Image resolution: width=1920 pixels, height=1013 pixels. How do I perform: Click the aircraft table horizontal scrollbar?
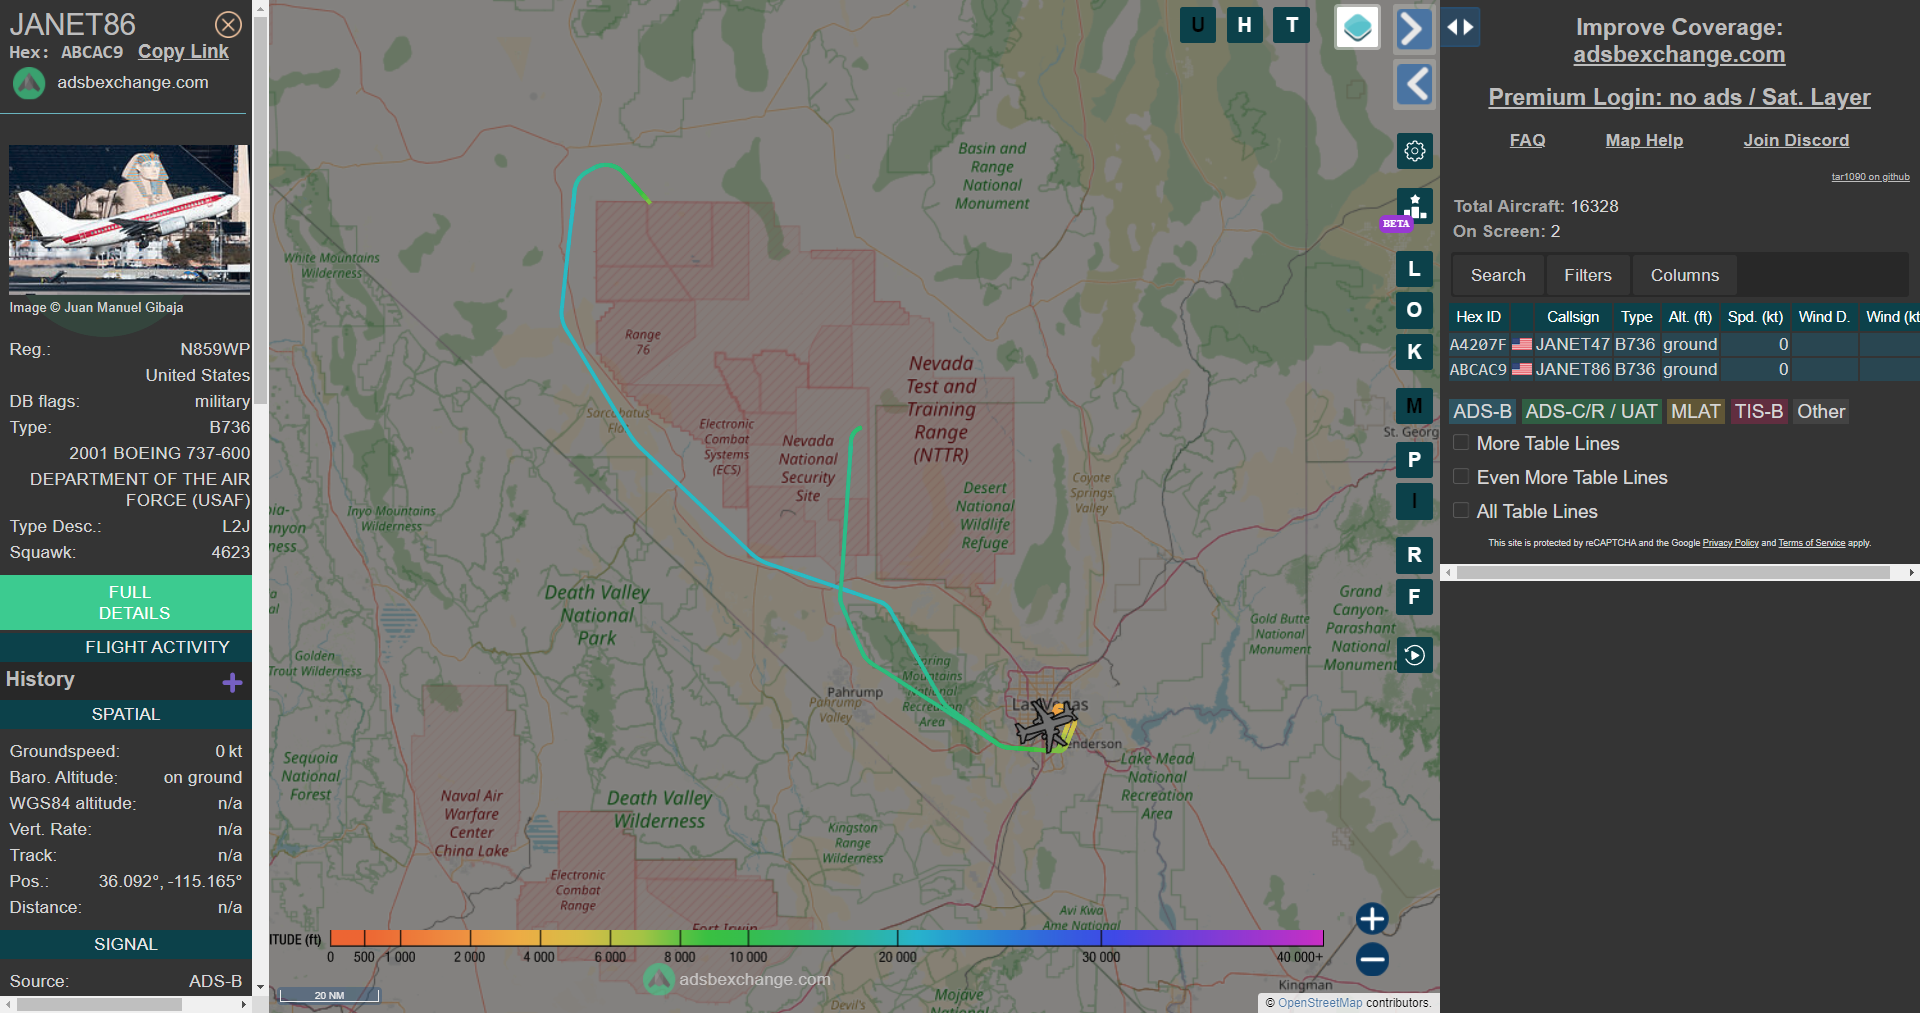pyautogui.click(x=1672, y=573)
